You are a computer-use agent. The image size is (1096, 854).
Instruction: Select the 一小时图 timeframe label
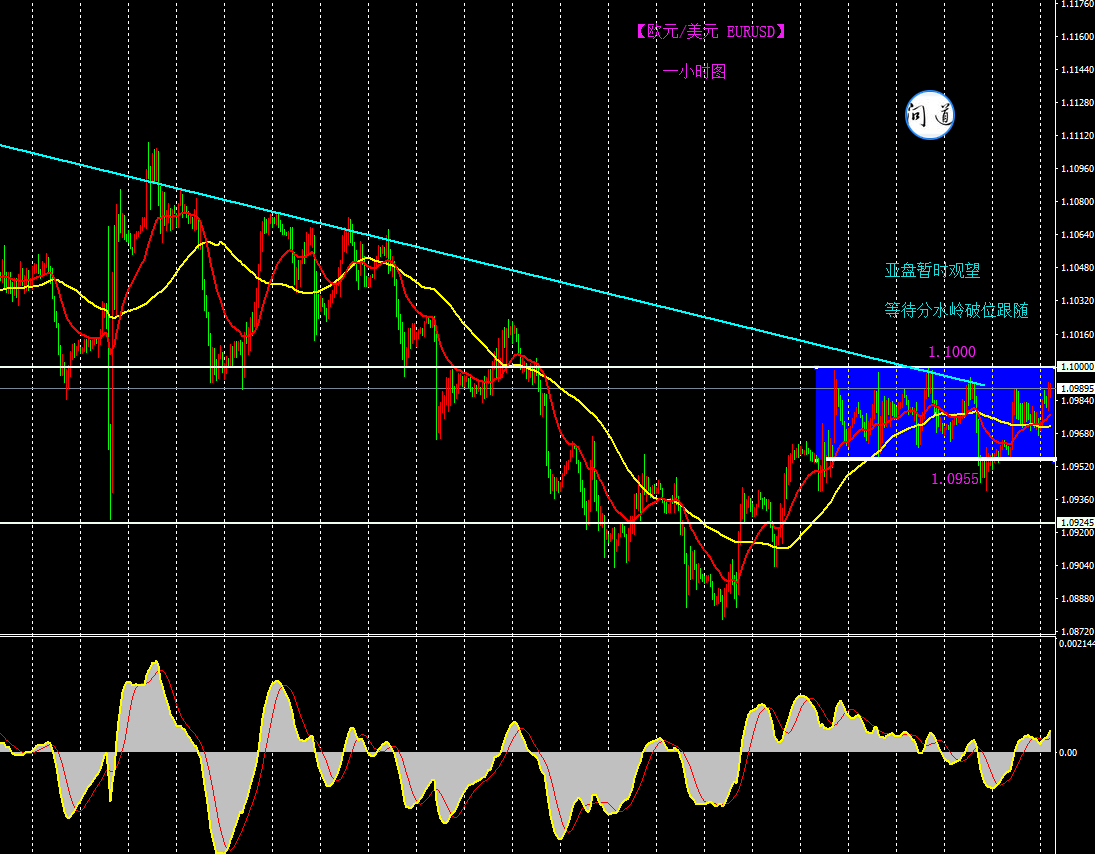tap(694, 71)
